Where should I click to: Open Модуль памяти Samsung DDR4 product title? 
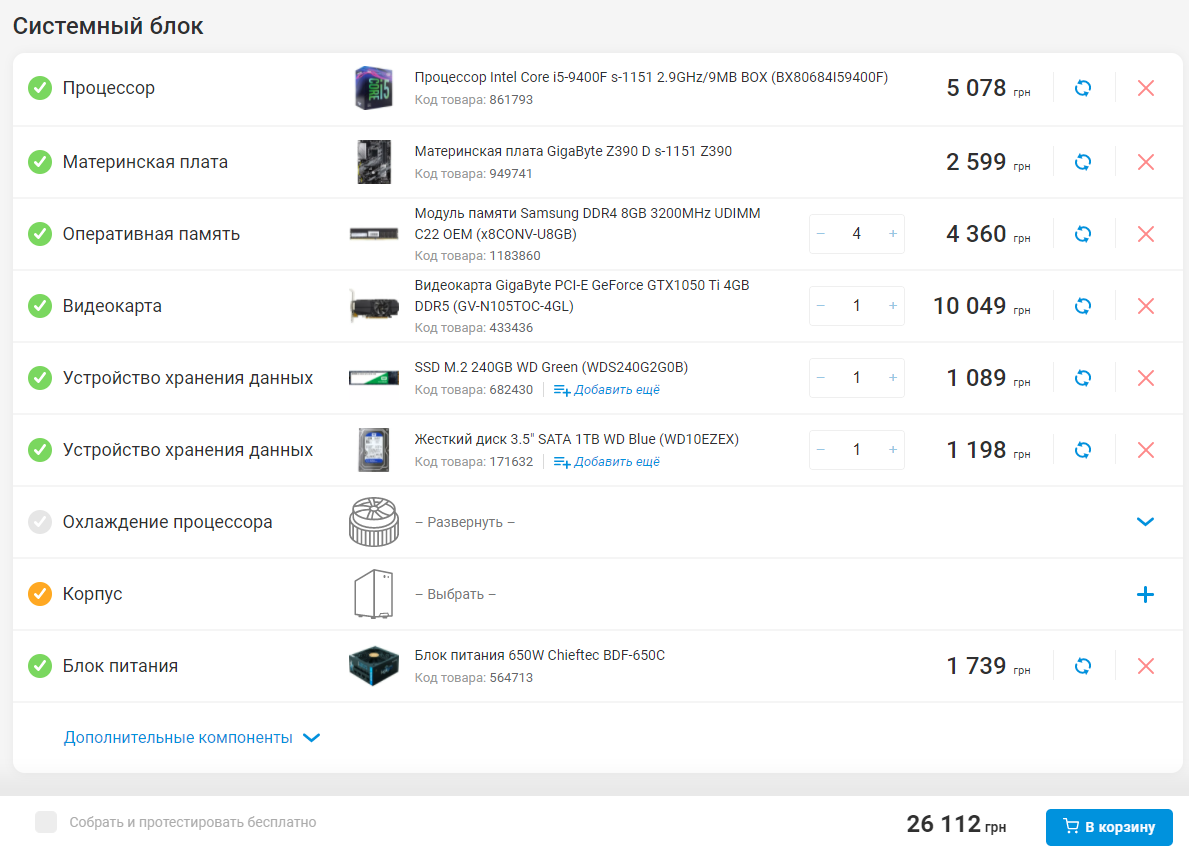[587, 224]
